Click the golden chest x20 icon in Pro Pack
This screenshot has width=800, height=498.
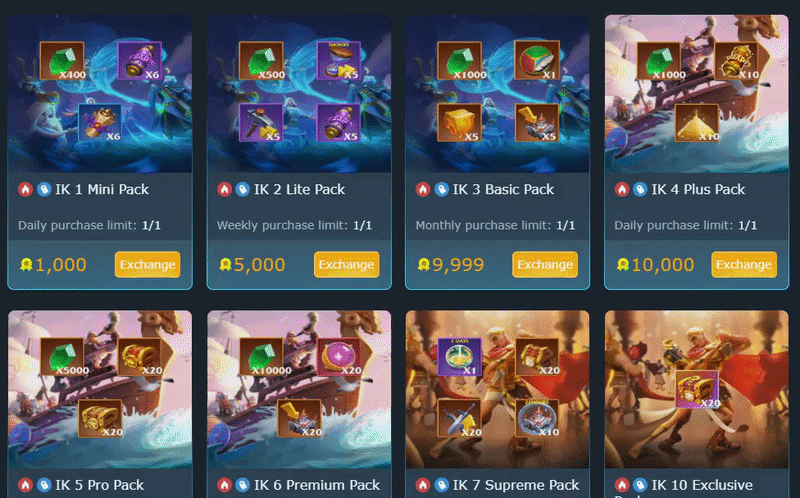100,418
